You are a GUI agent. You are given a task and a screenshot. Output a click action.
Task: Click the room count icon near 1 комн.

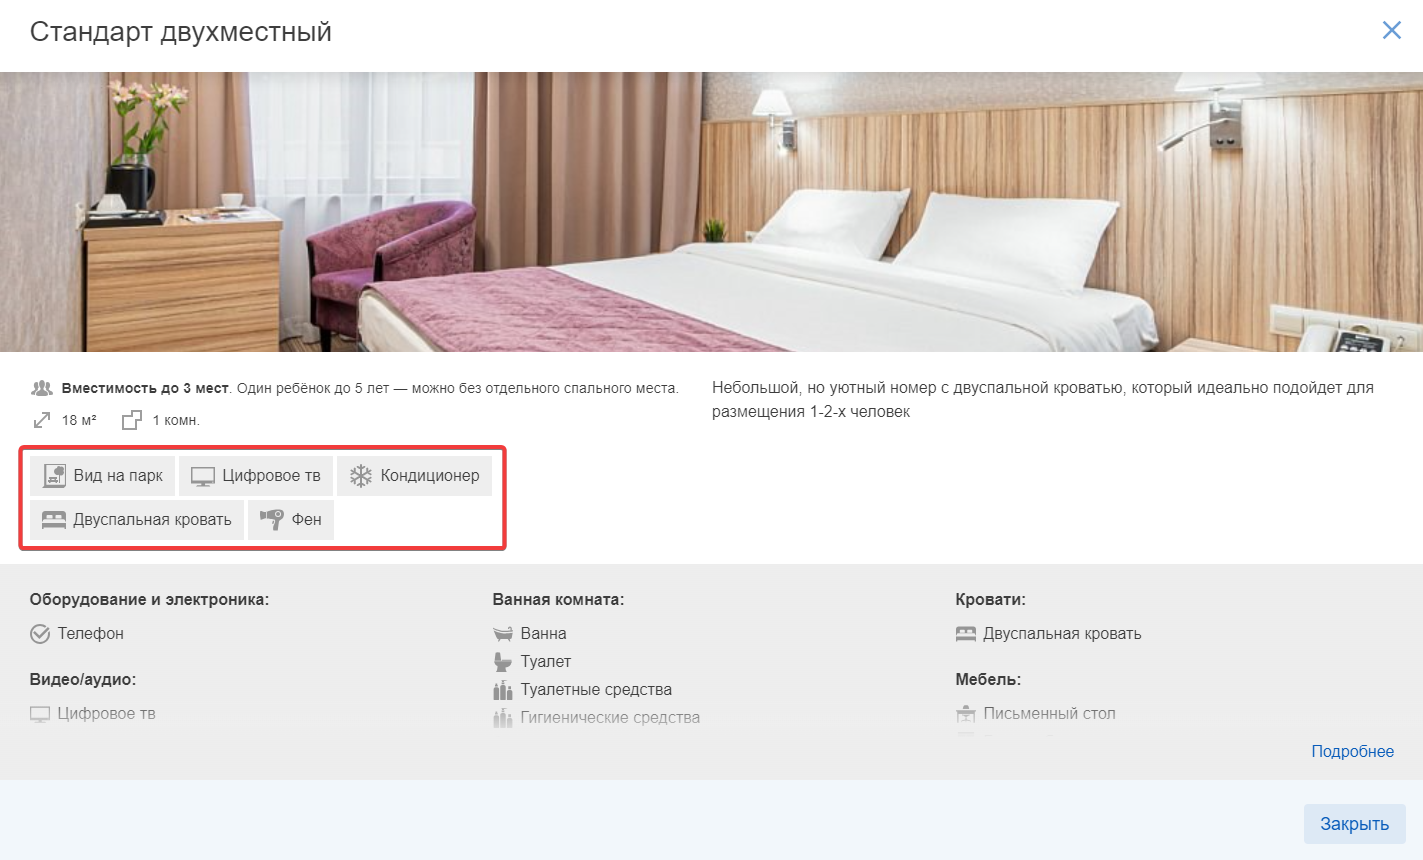(132, 420)
